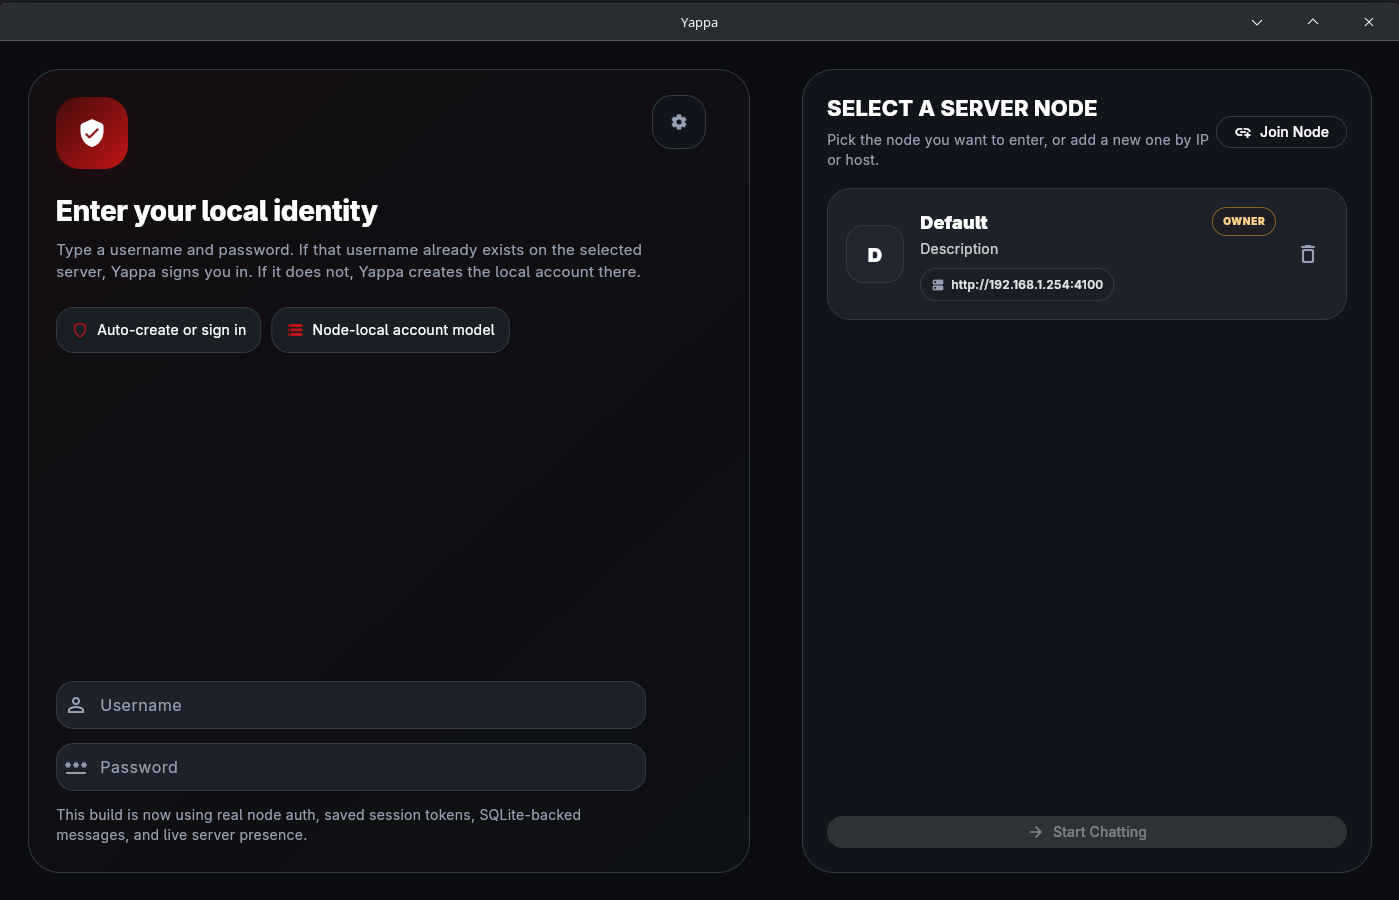Open the title bar dropdown chevron
The height and width of the screenshot is (900, 1399).
coord(1256,21)
